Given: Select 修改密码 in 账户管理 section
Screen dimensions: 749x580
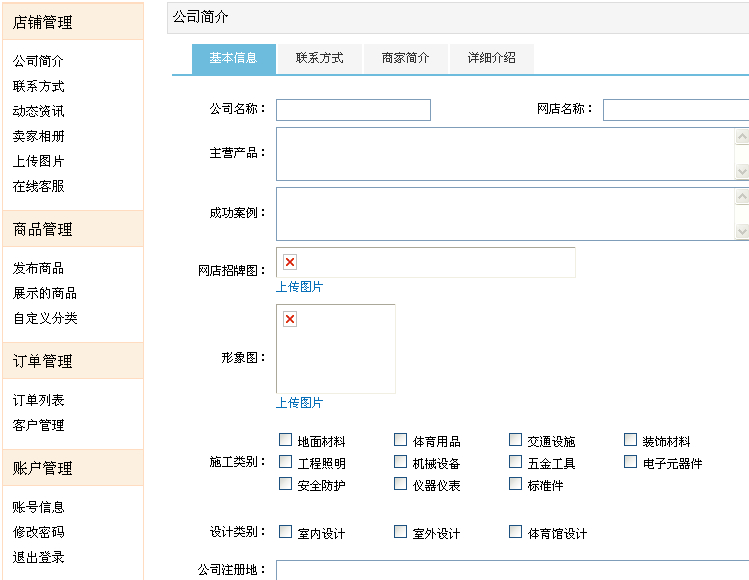Looking at the screenshot, I should (39, 532).
